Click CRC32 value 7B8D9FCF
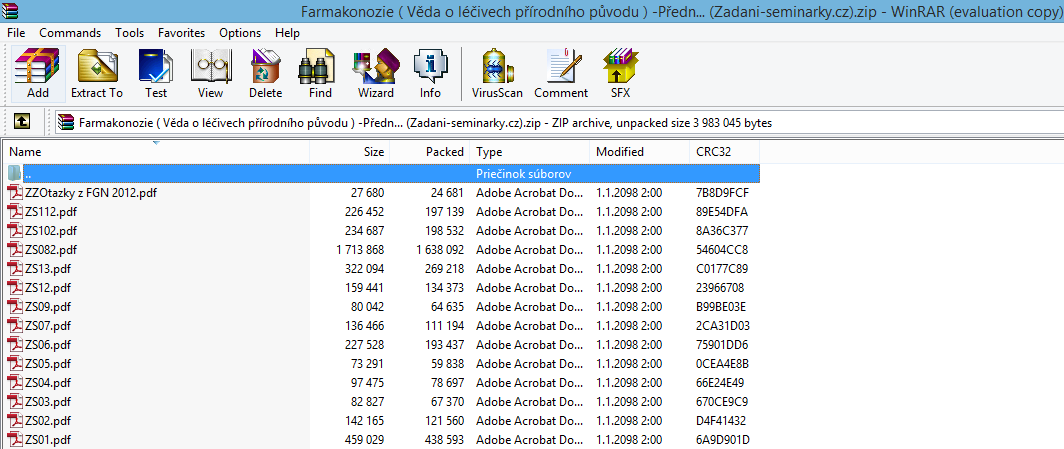1064x449 pixels. (723, 193)
